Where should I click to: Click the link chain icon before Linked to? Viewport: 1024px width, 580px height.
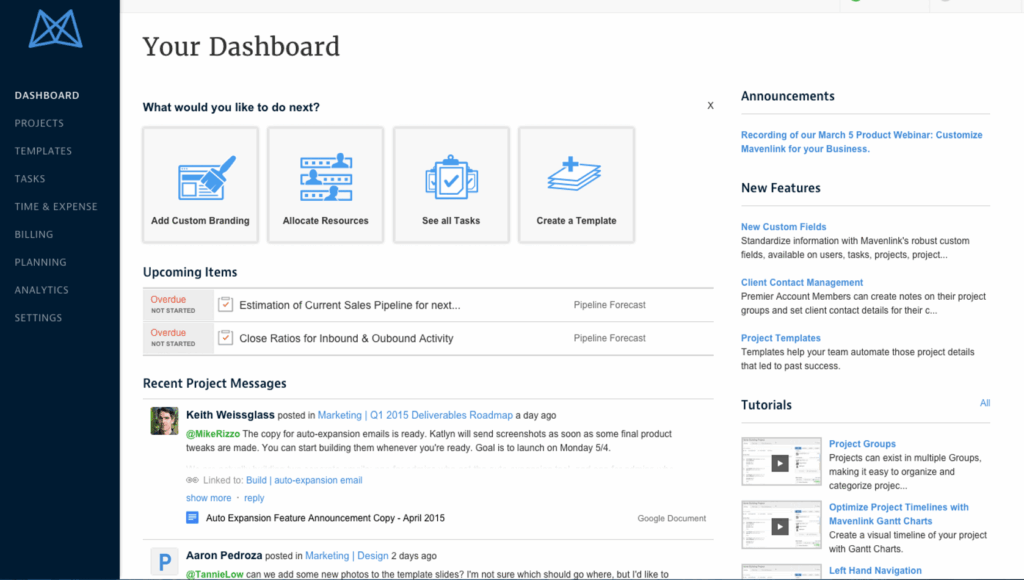[x=192, y=480]
